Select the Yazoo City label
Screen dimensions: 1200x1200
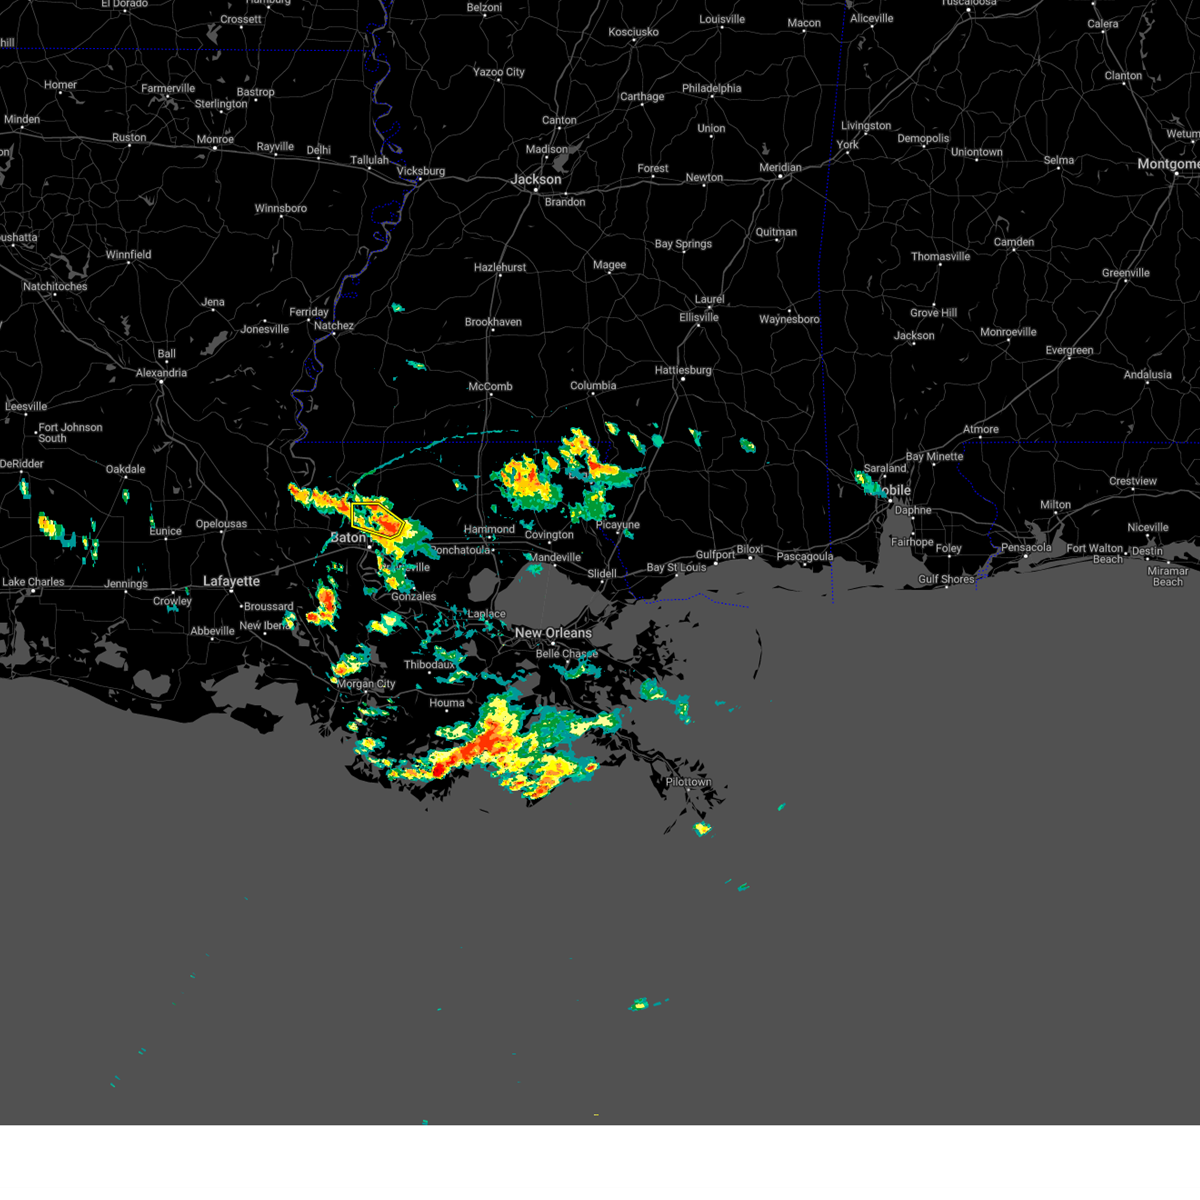click(x=499, y=72)
